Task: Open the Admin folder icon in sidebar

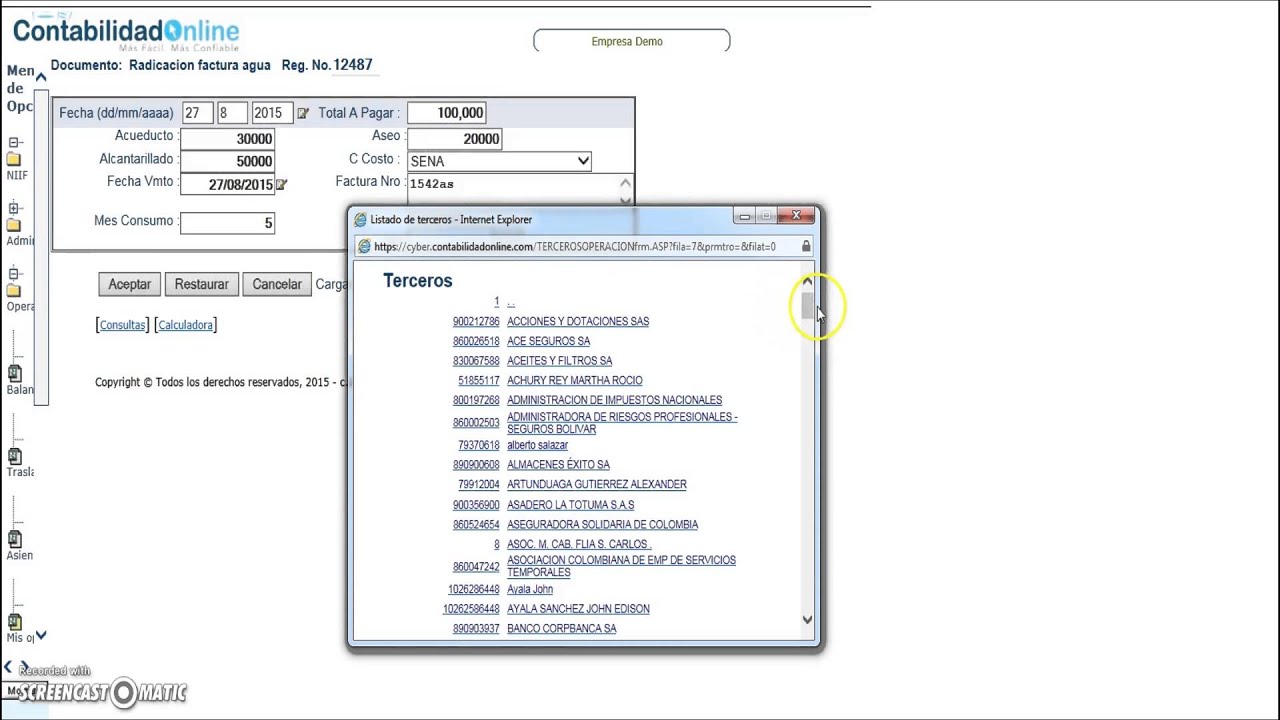Action: click(14, 225)
